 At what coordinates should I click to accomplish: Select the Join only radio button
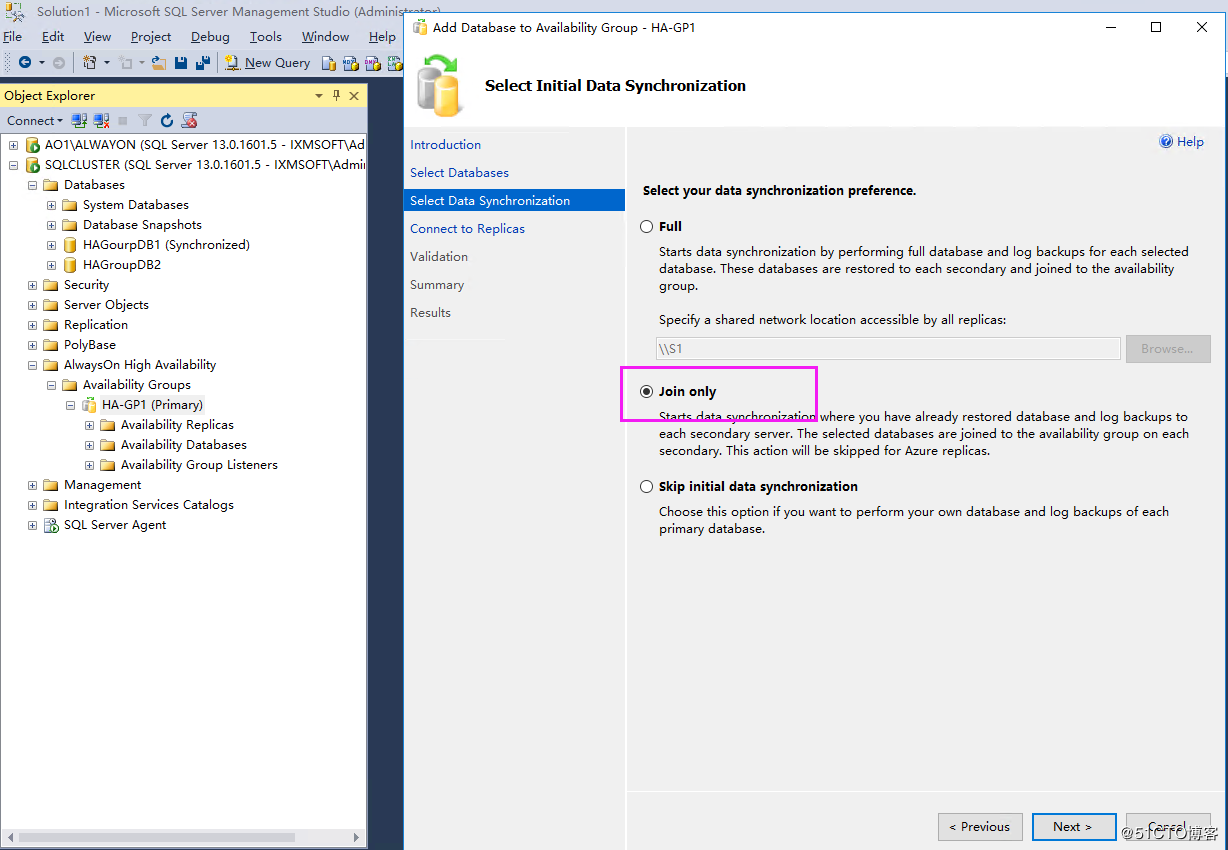point(646,393)
